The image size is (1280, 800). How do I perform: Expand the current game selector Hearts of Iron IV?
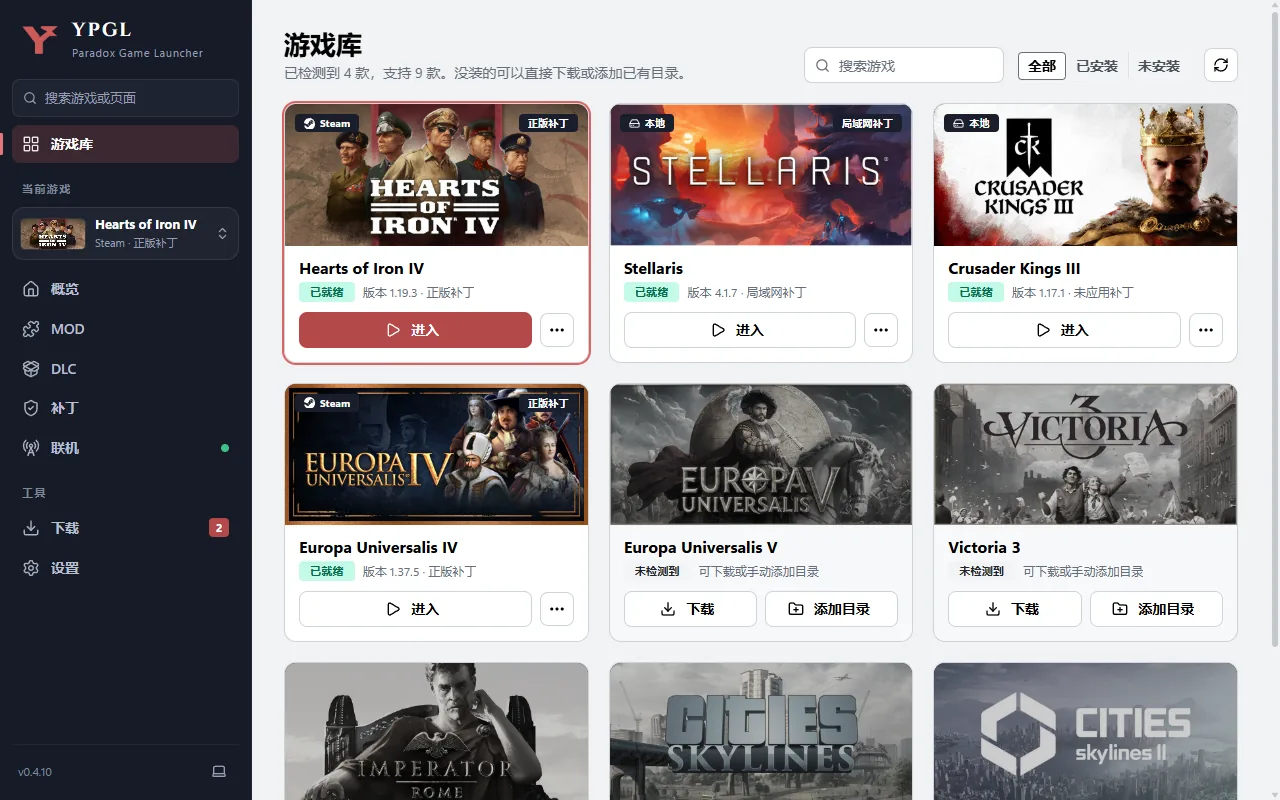tap(125, 233)
